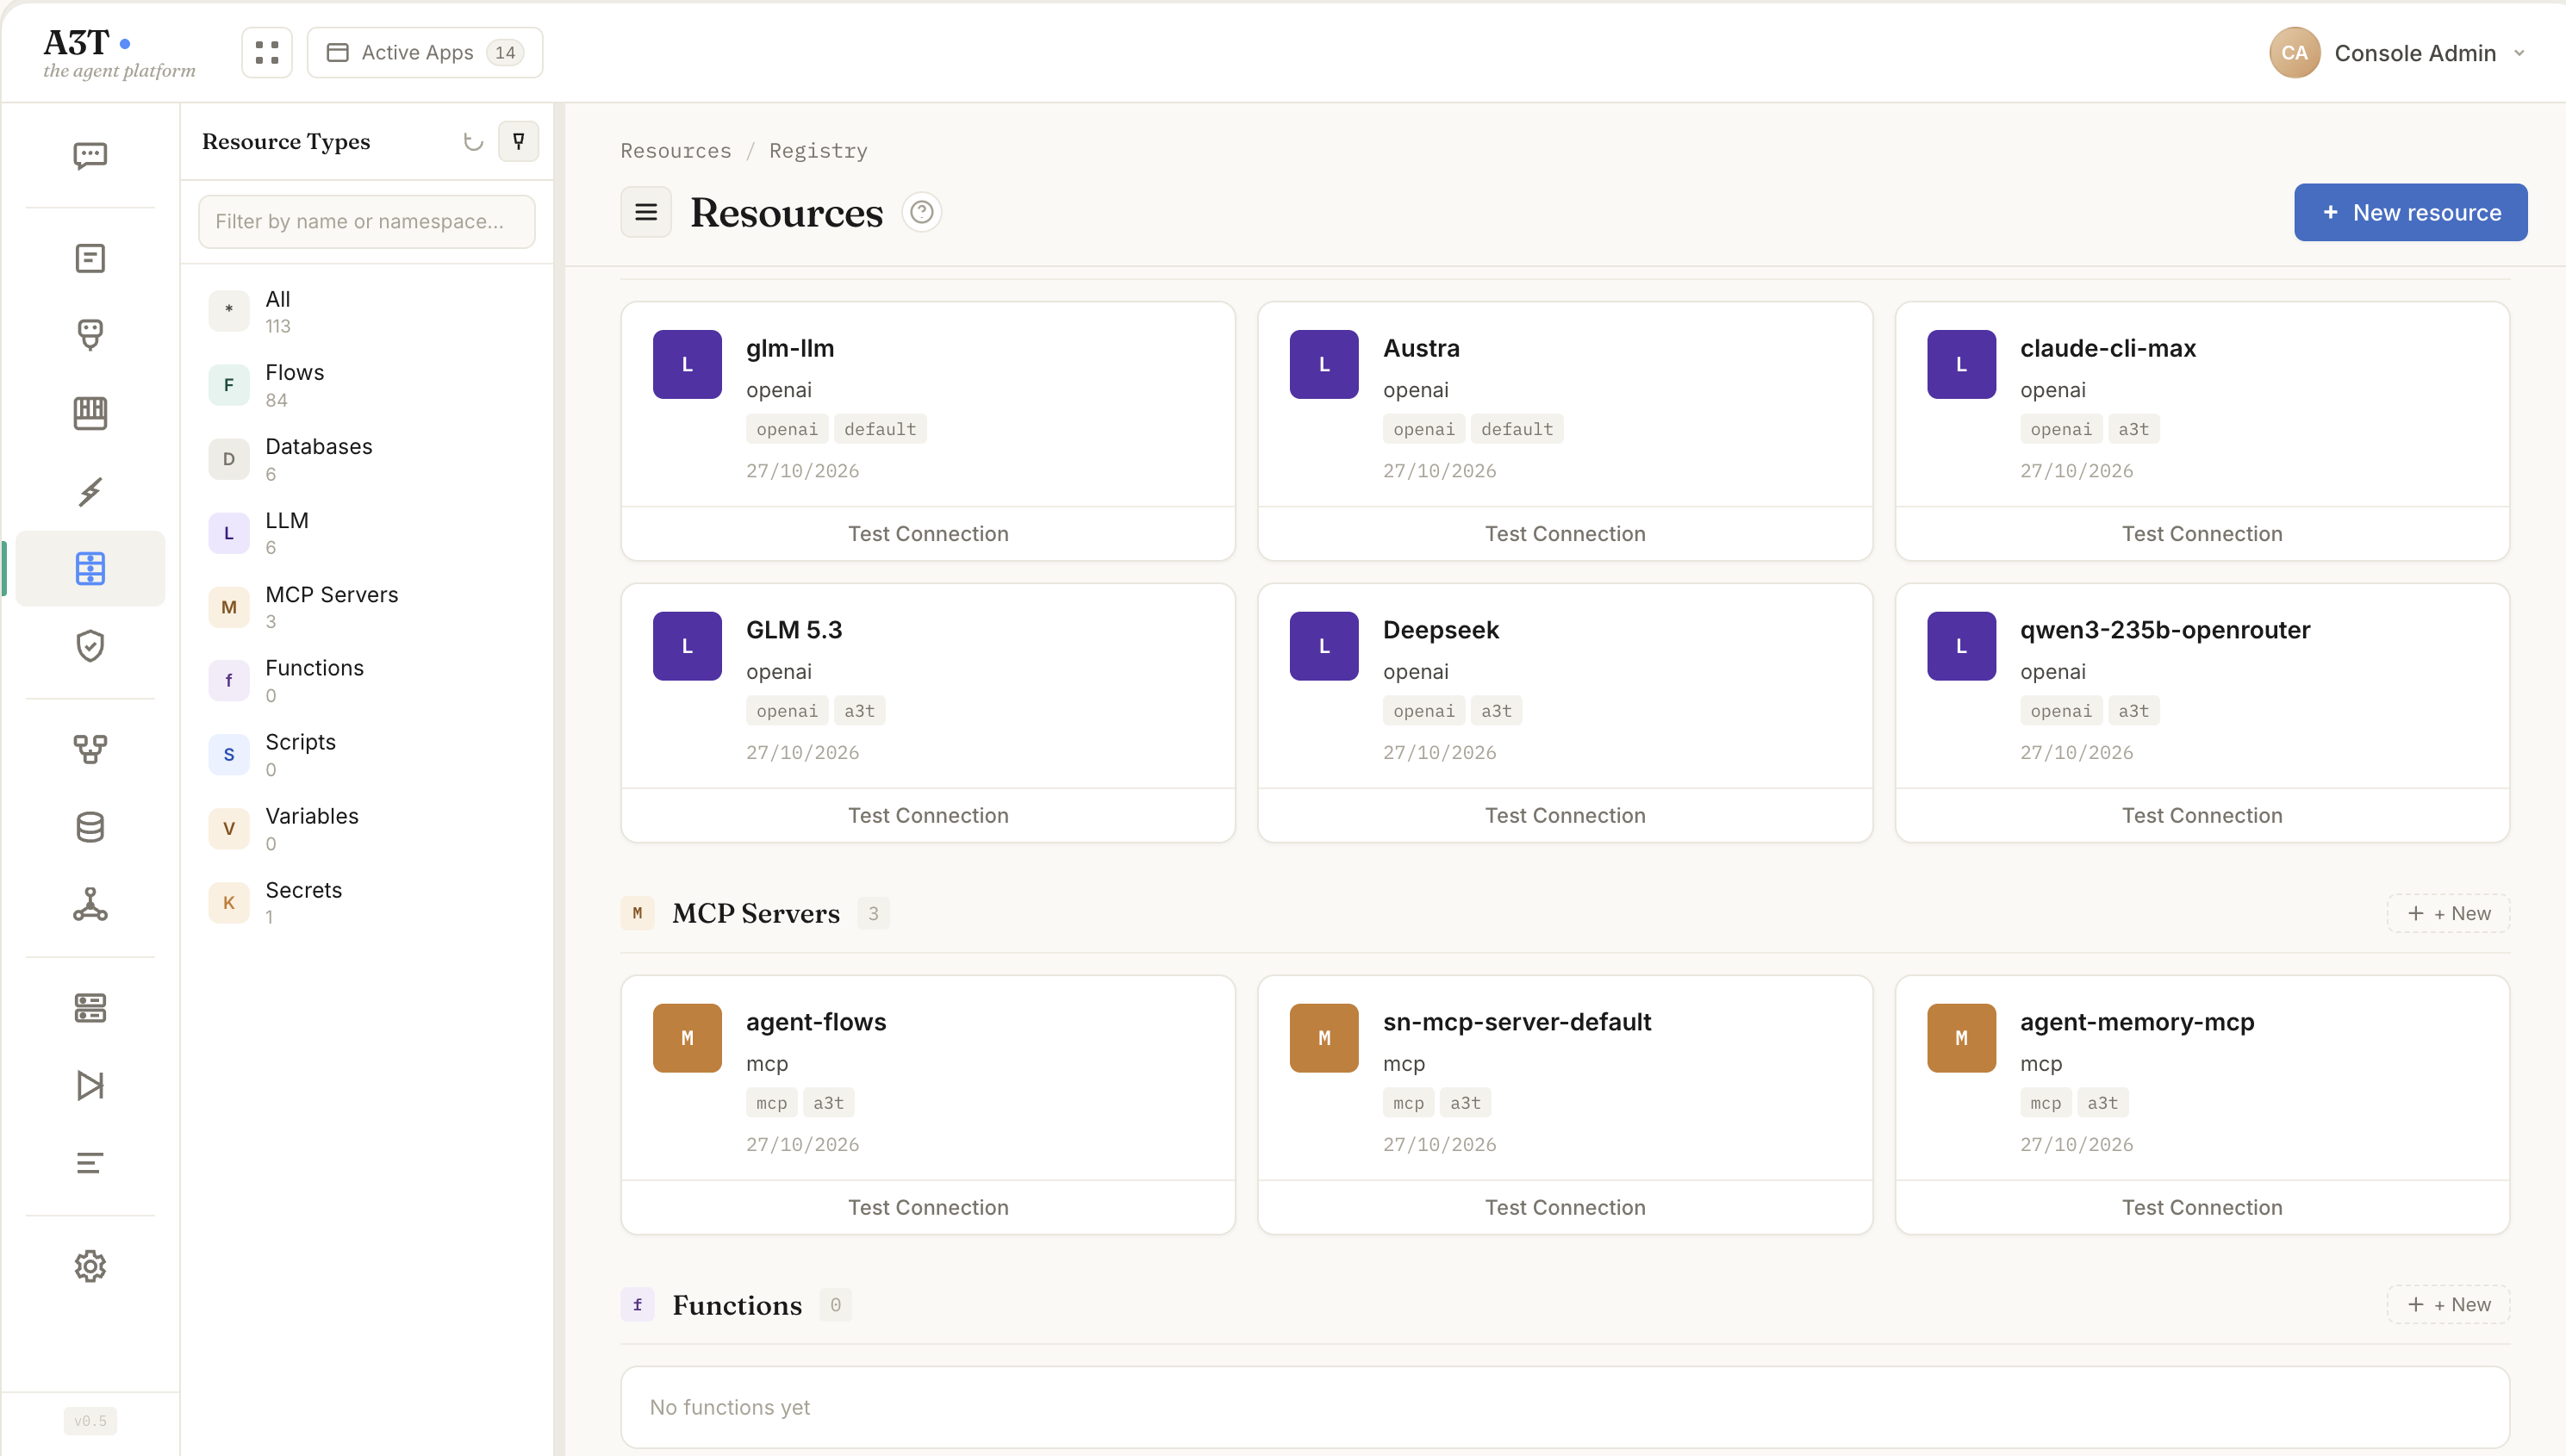Click the apps grid launcher icon
The image size is (2566, 1456).
tap(267, 52)
